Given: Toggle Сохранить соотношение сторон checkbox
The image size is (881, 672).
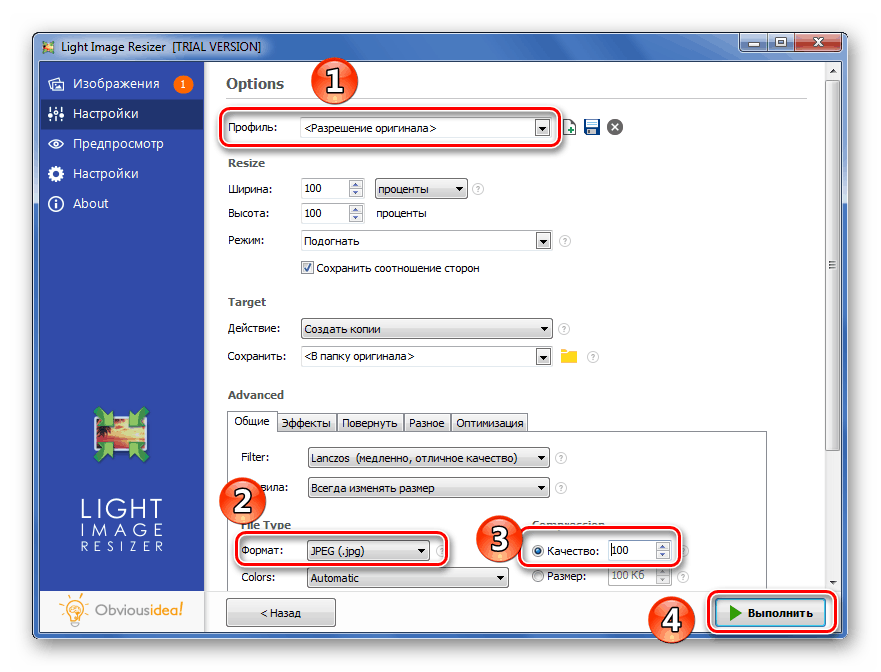Looking at the screenshot, I should click(x=307, y=267).
